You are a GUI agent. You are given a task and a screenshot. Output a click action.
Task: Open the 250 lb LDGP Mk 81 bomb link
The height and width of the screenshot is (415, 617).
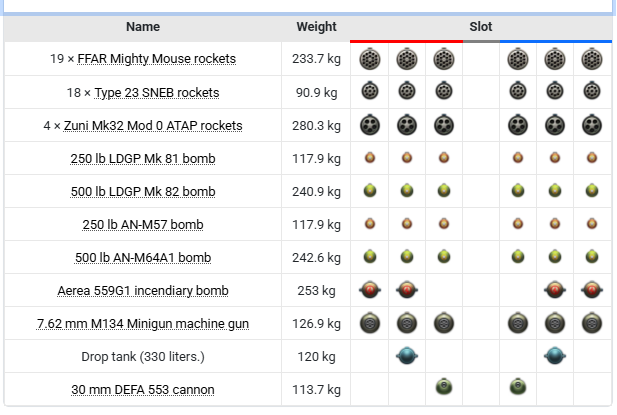coord(143,159)
